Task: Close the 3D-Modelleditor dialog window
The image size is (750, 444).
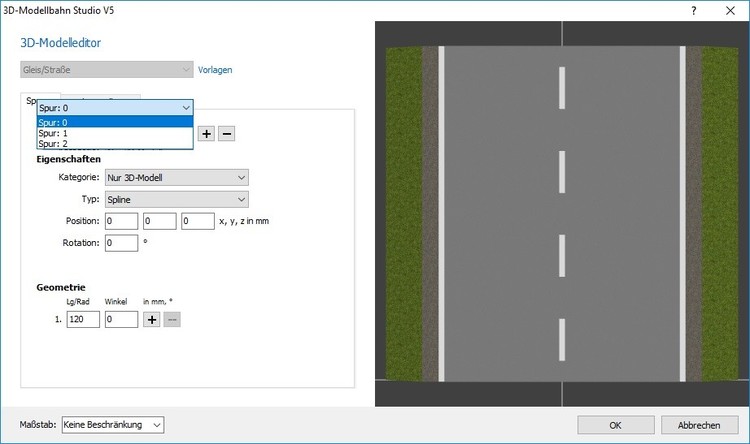Action: (730, 11)
